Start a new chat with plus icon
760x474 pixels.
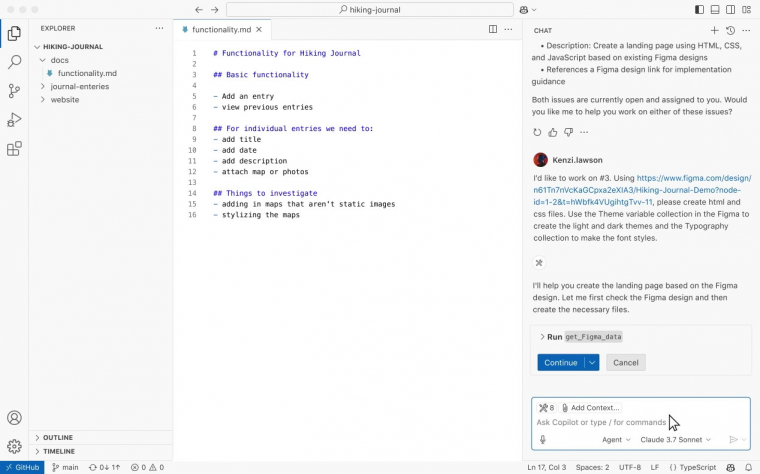point(714,30)
